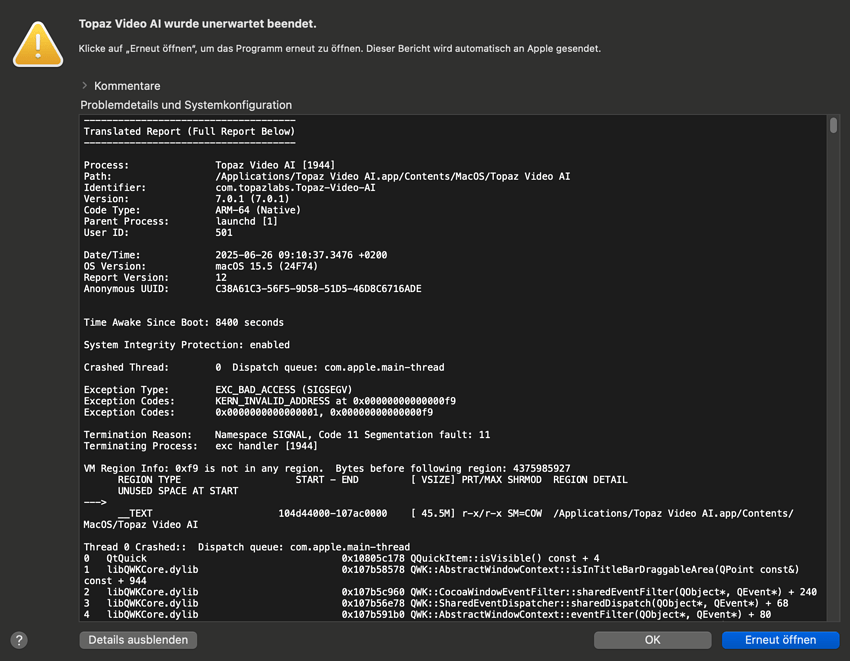Click Report Version value '12'
Viewport: 850px width, 661px height.
tap(221, 278)
